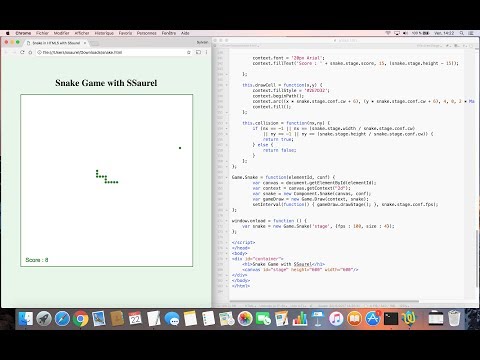Open Safari from the Dock

tap(62, 319)
